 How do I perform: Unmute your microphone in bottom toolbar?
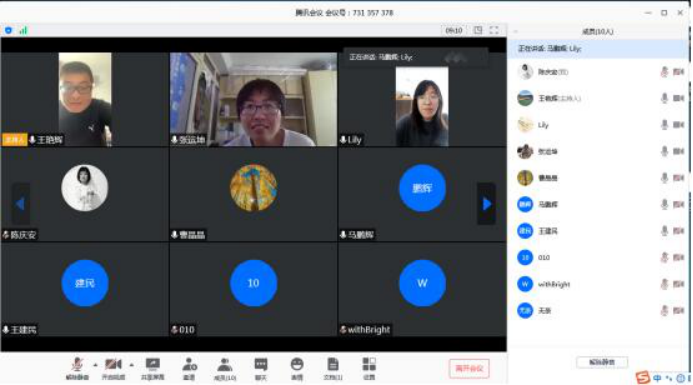(77, 369)
